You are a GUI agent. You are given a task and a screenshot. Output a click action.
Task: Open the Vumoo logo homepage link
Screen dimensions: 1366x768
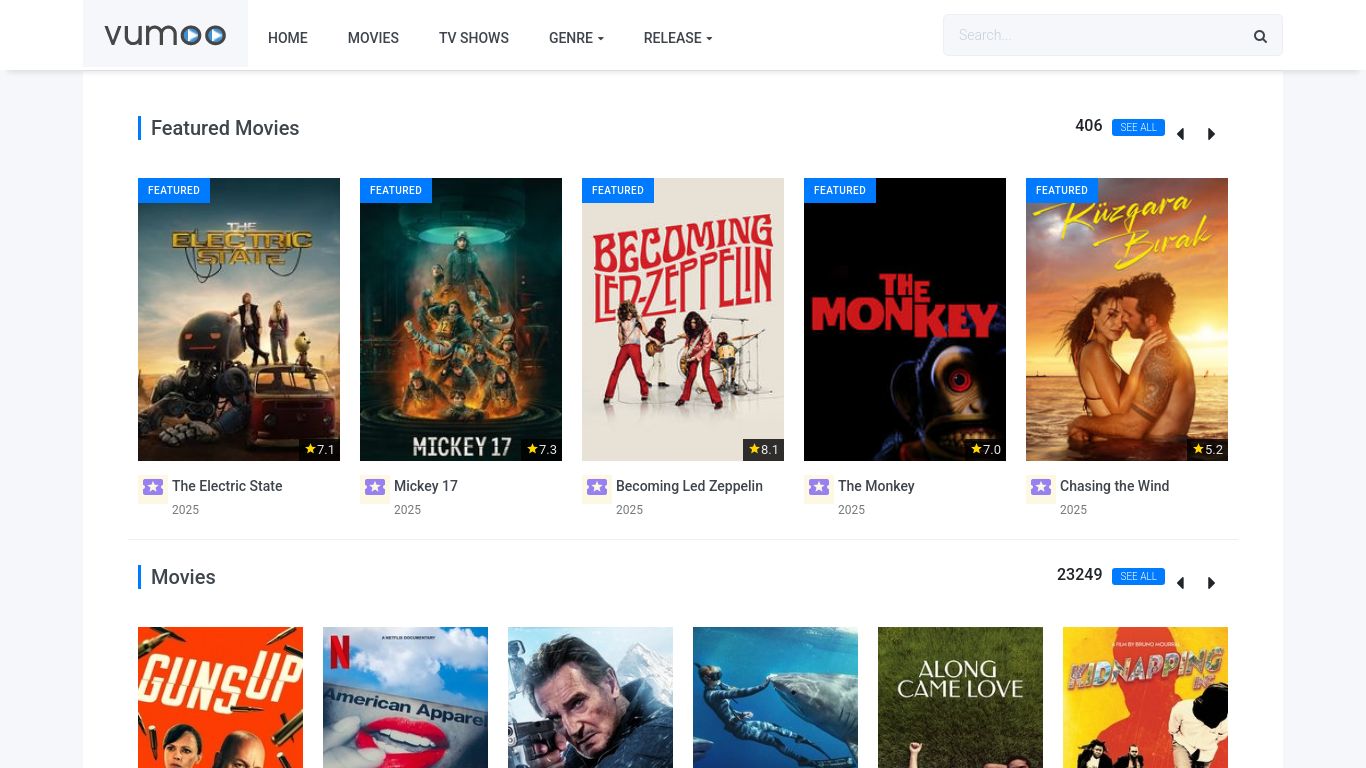click(x=165, y=35)
